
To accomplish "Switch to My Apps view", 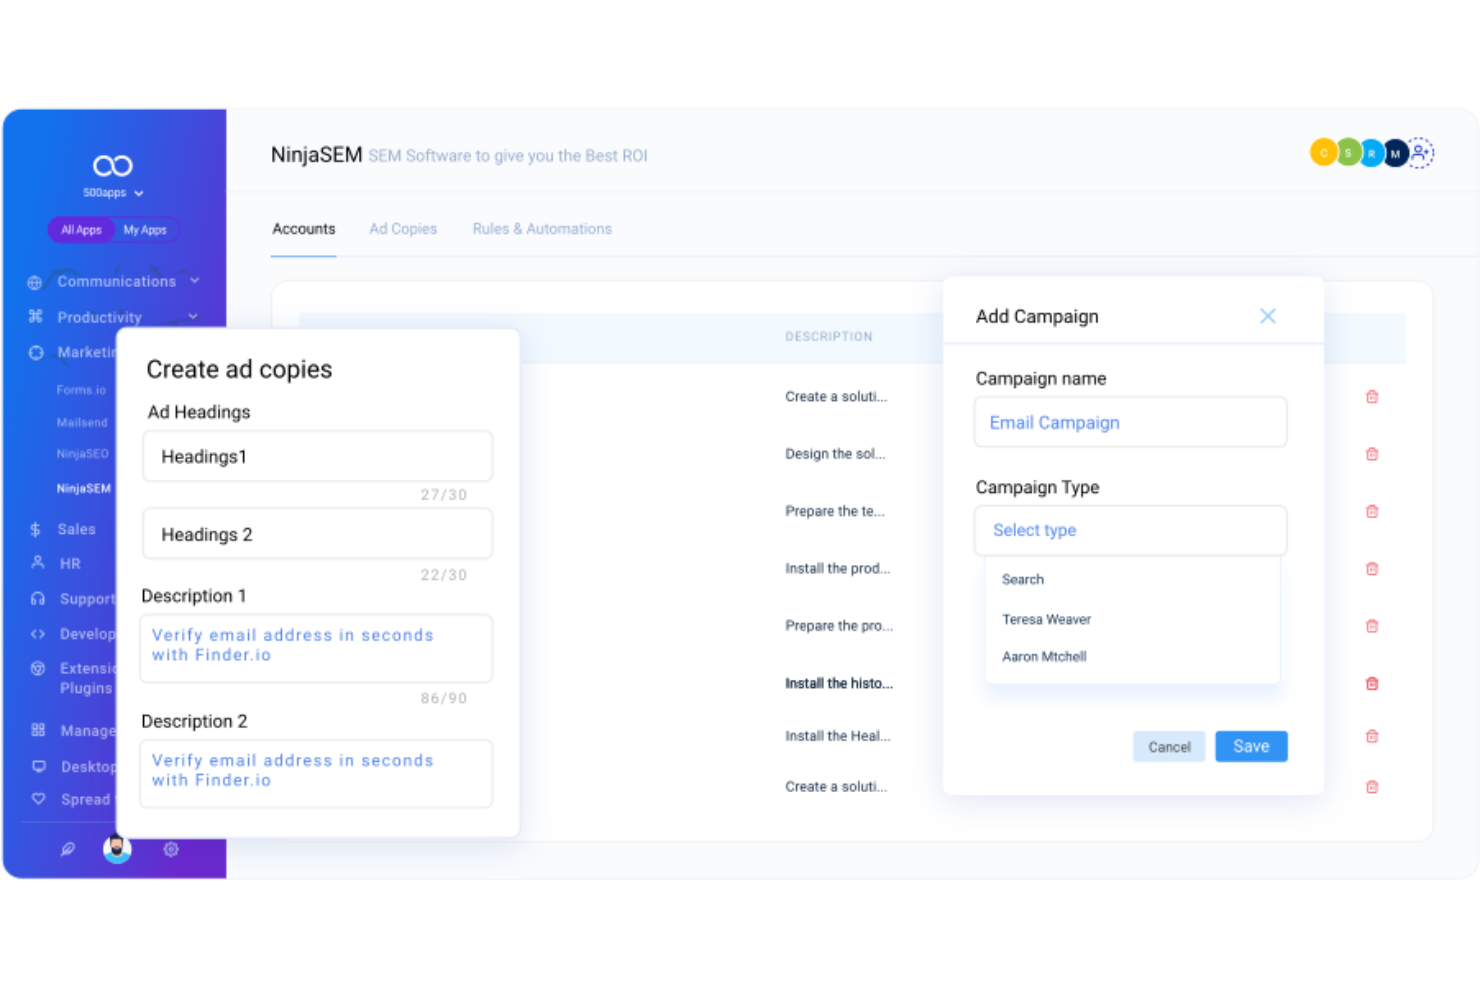I will (x=145, y=230).
